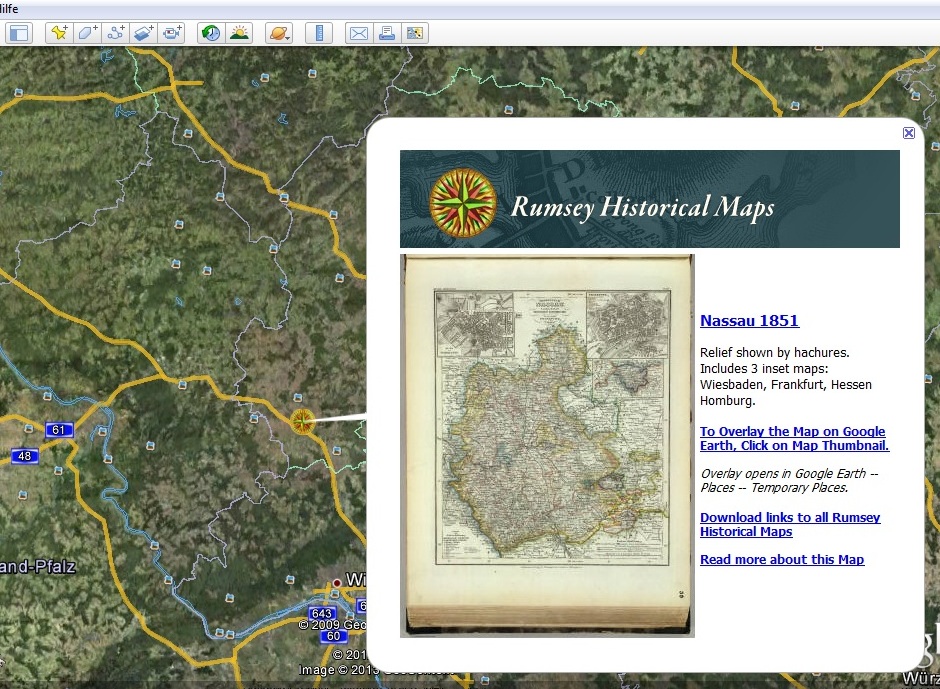Click the road 61 shield marker
The width and height of the screenshot is (940, 689).
[59, 430]
